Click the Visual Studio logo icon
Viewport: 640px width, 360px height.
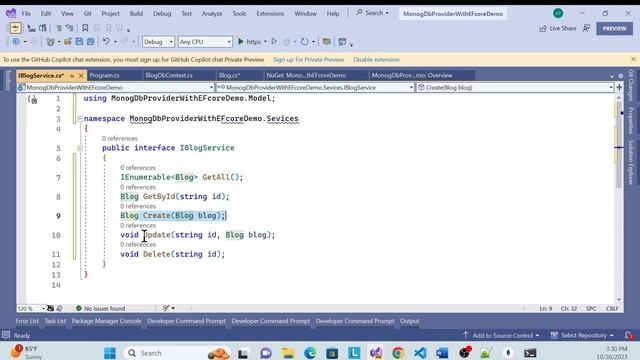[x=11, y=13]
